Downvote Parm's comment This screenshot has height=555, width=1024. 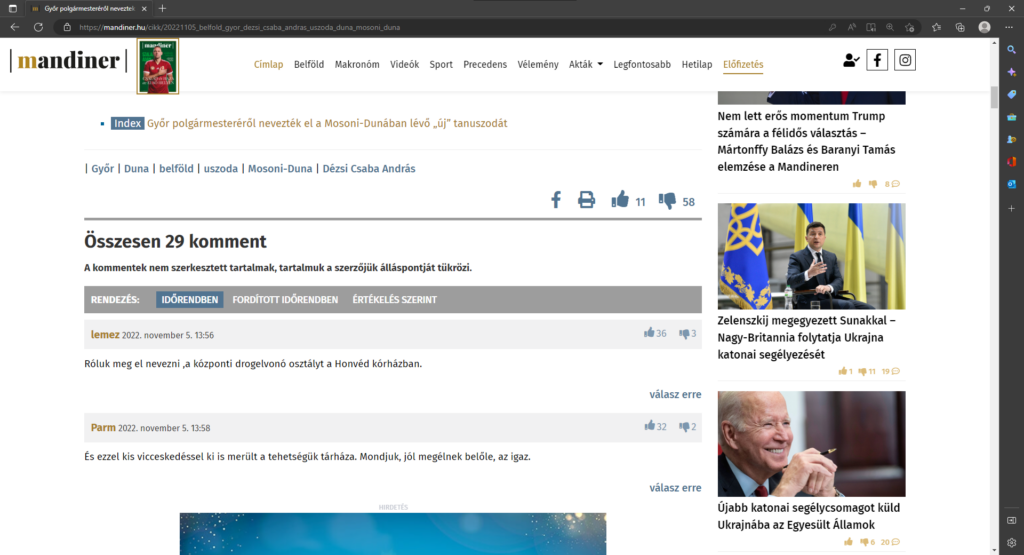coord(684,427)
